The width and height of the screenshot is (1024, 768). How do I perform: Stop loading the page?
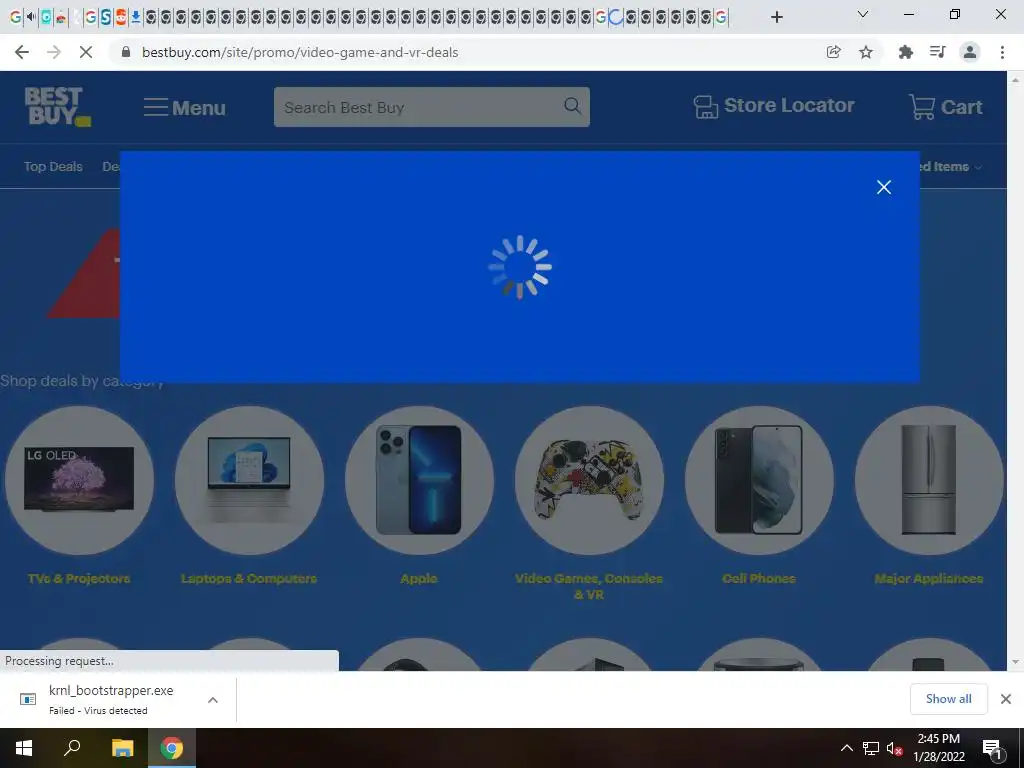pyautogui.click(x=86, y=52)
